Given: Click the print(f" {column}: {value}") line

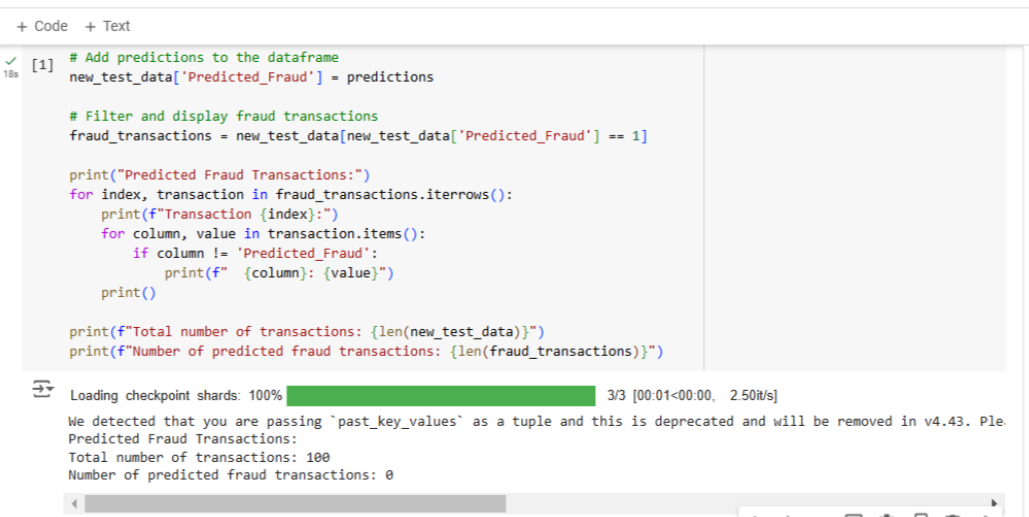Looking at the screenshot, I should tap(279, 273).
